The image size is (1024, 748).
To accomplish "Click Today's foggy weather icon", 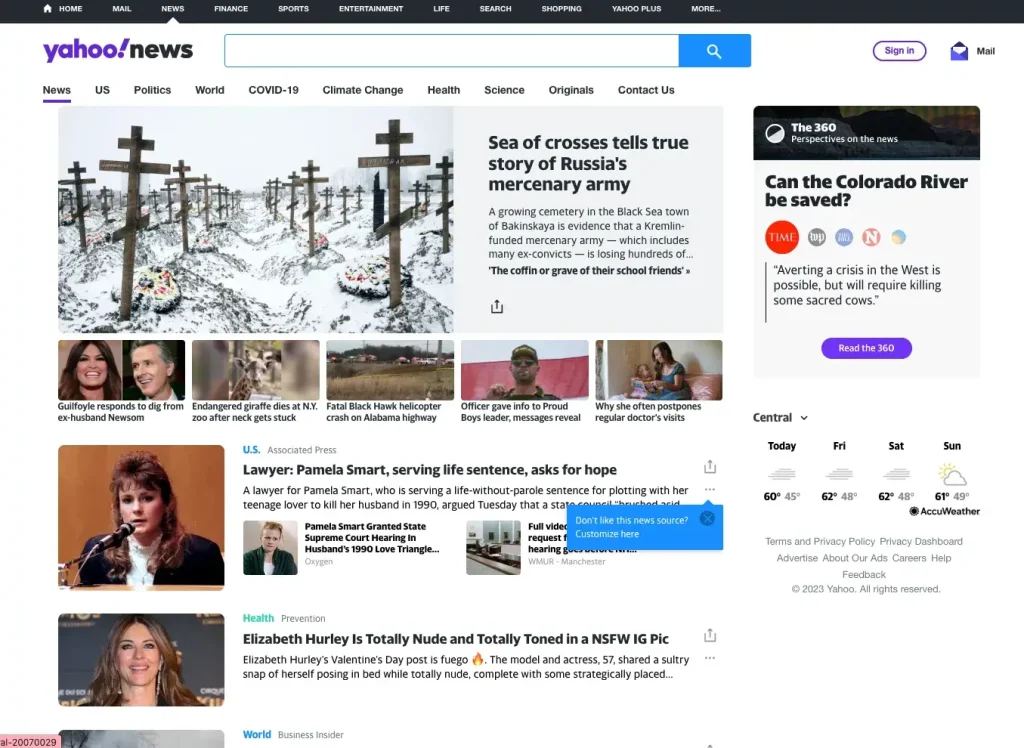I will pyautogui.click(x=782, y=474).
